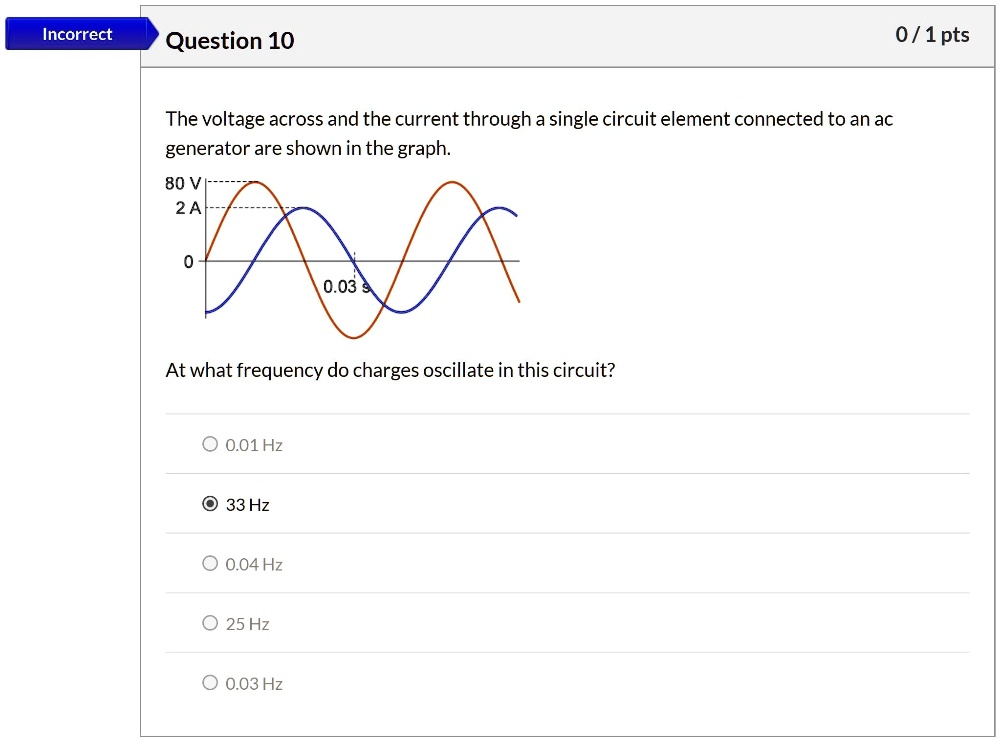
Task: Click the 25 Hz answer label text
Action: click(247, 623)
